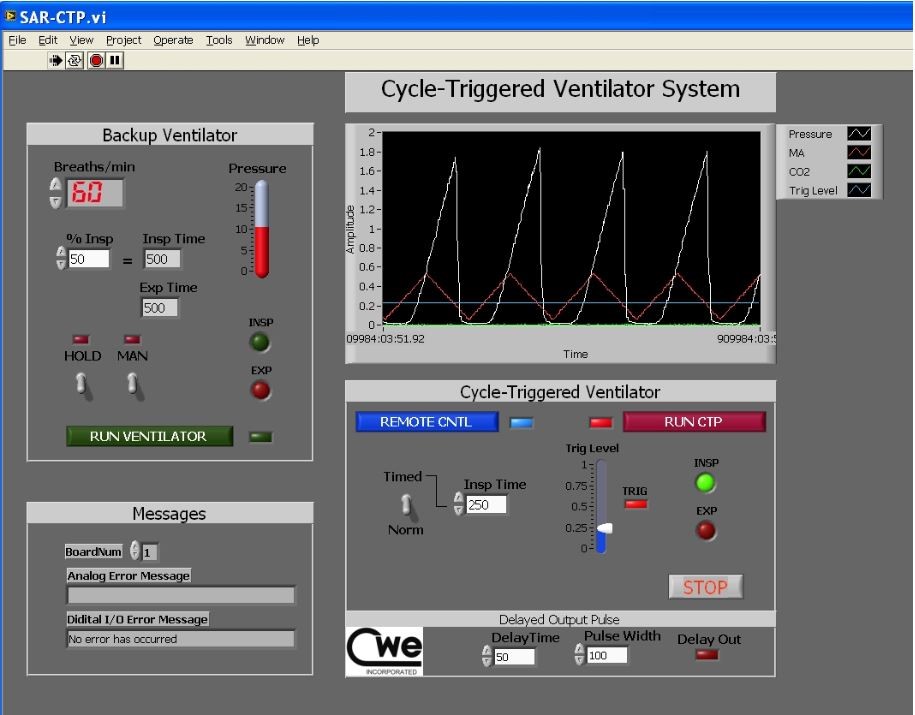915x715 pixels.
Task: Click the Run arrow toolbar icon
Action: click(x=57, y=61)
